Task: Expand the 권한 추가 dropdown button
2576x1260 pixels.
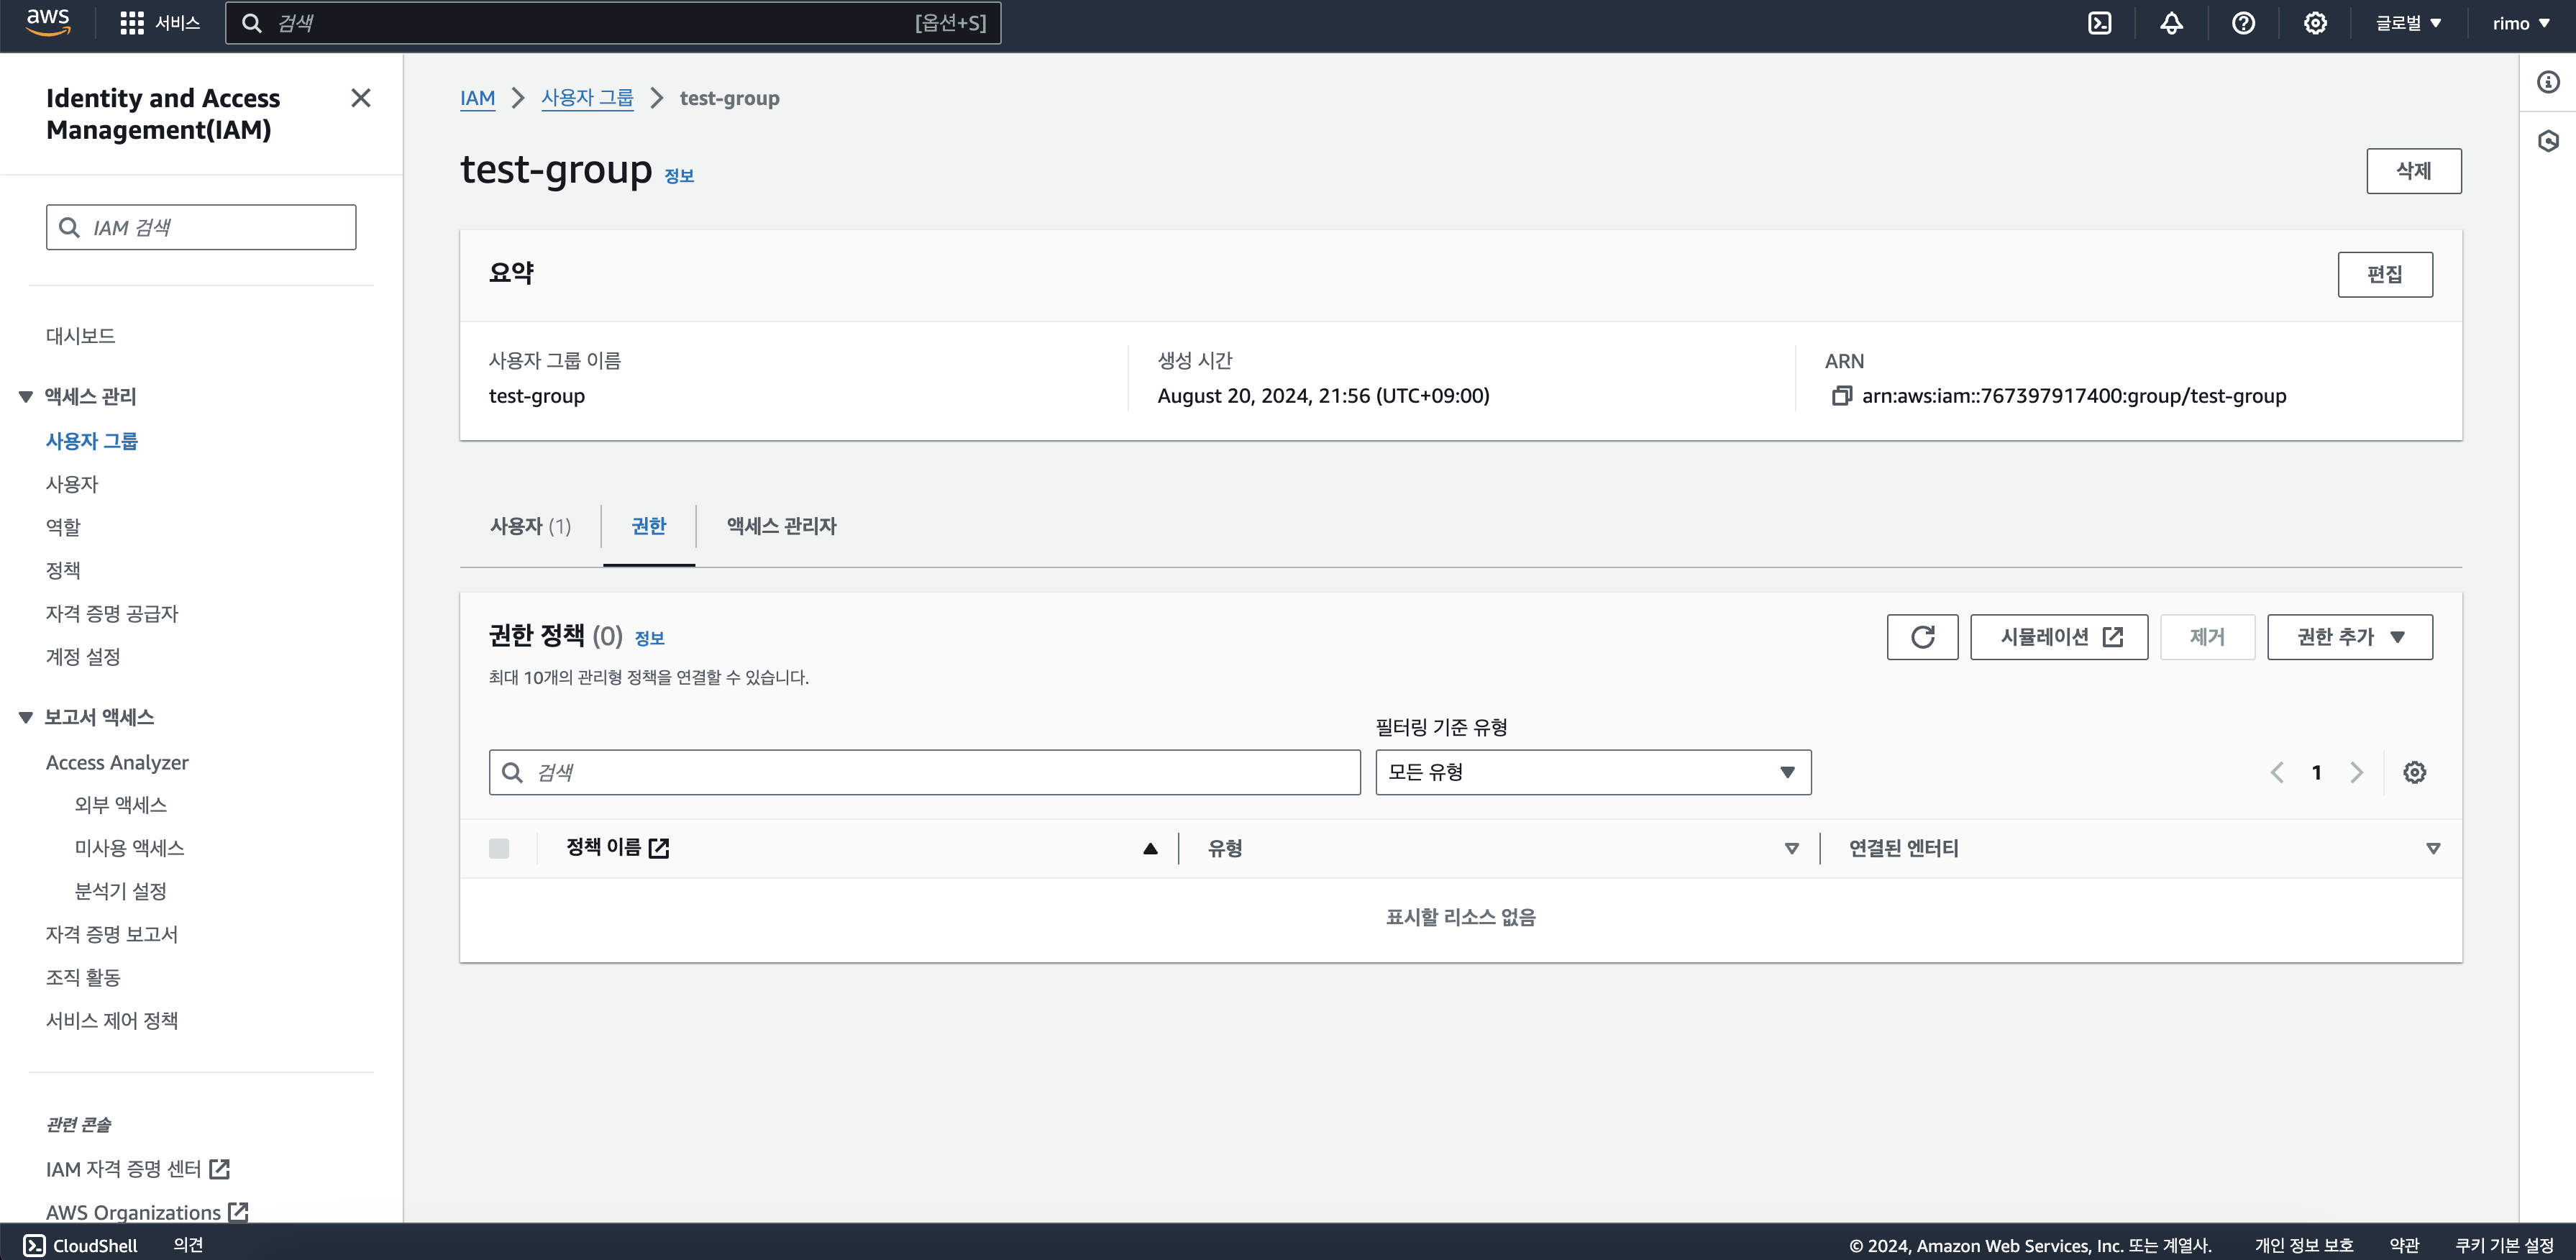Action: (x=2349, y=637)
